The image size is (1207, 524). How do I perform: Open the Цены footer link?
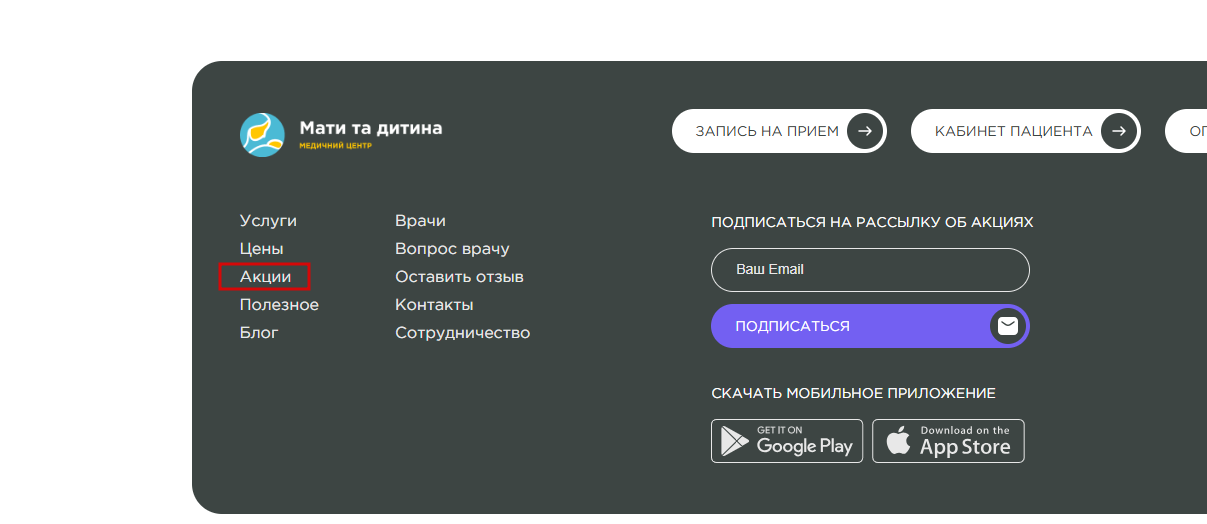pos(262,249)
